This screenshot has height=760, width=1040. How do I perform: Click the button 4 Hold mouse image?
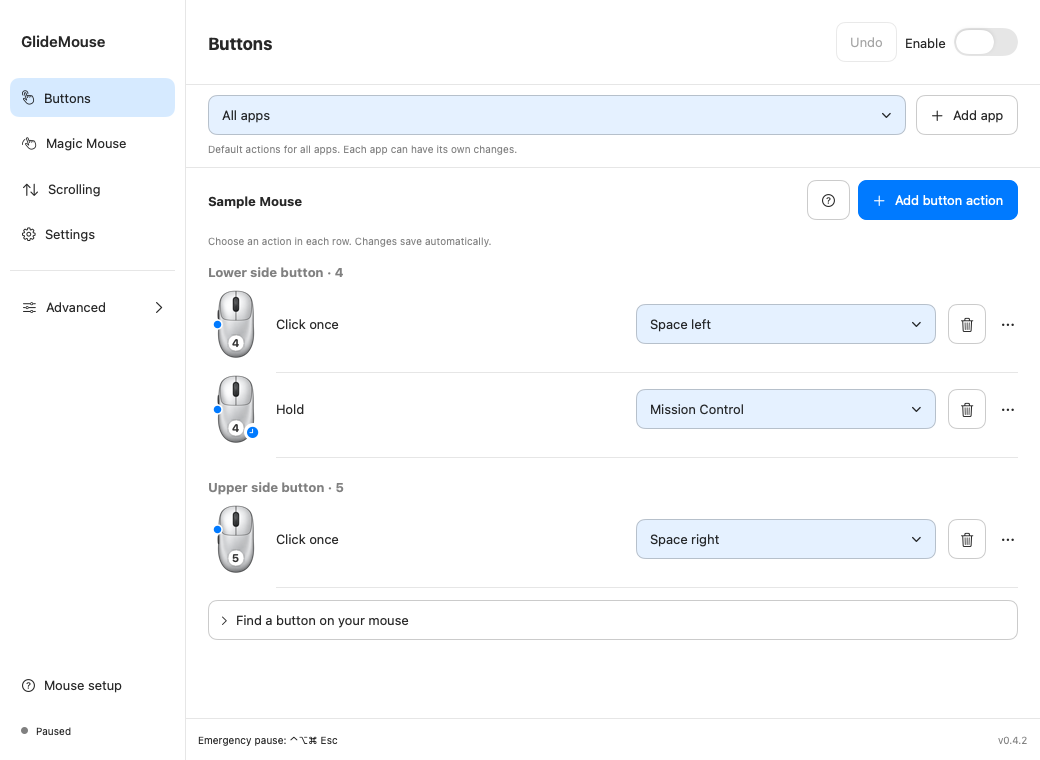click(x=235, y=409)
